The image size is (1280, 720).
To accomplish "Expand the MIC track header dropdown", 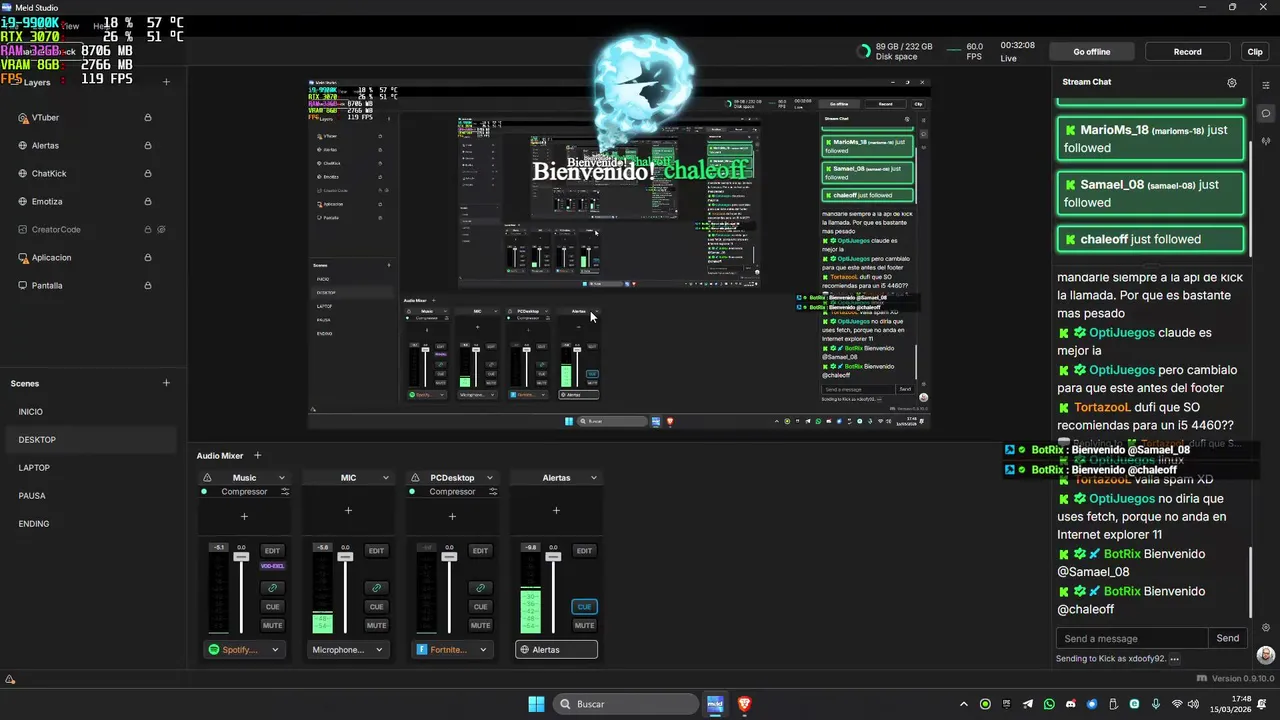I will (x=386, y=478).
